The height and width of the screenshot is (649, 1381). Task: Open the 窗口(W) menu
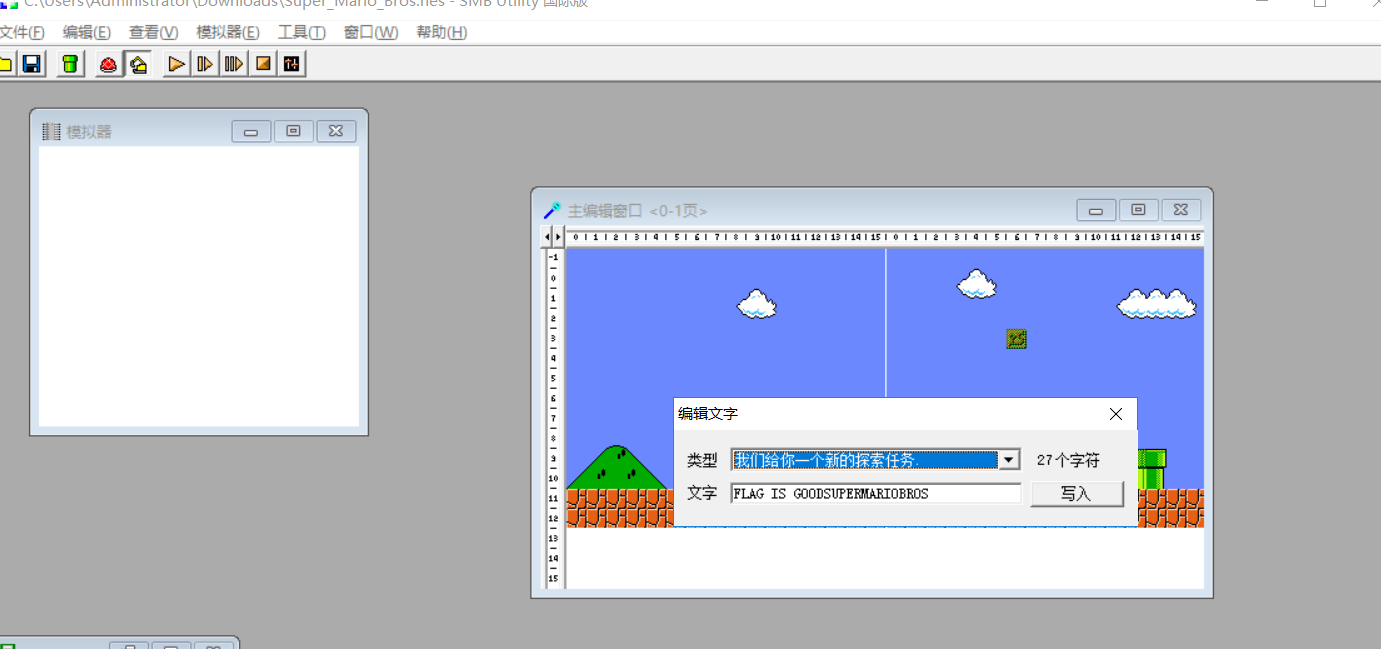click(x=371, y=32)
